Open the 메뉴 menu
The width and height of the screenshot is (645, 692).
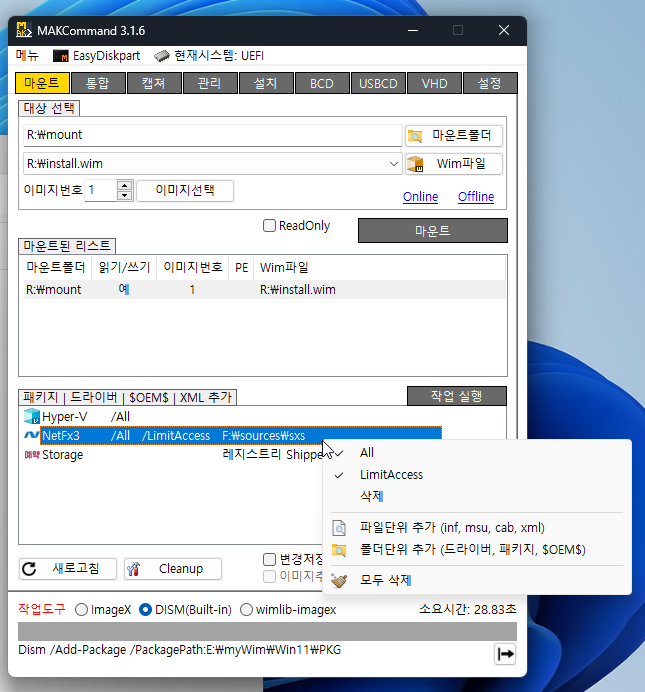[x=27, y=56]
